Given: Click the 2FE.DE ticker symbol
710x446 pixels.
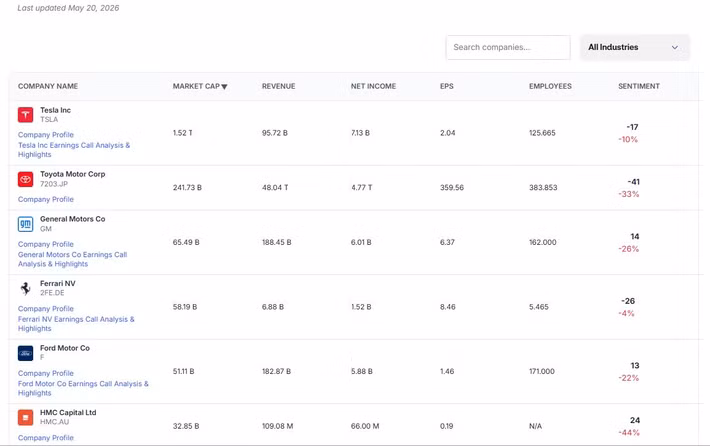Looking at the screenshot, I should click(x=52, y=293).
